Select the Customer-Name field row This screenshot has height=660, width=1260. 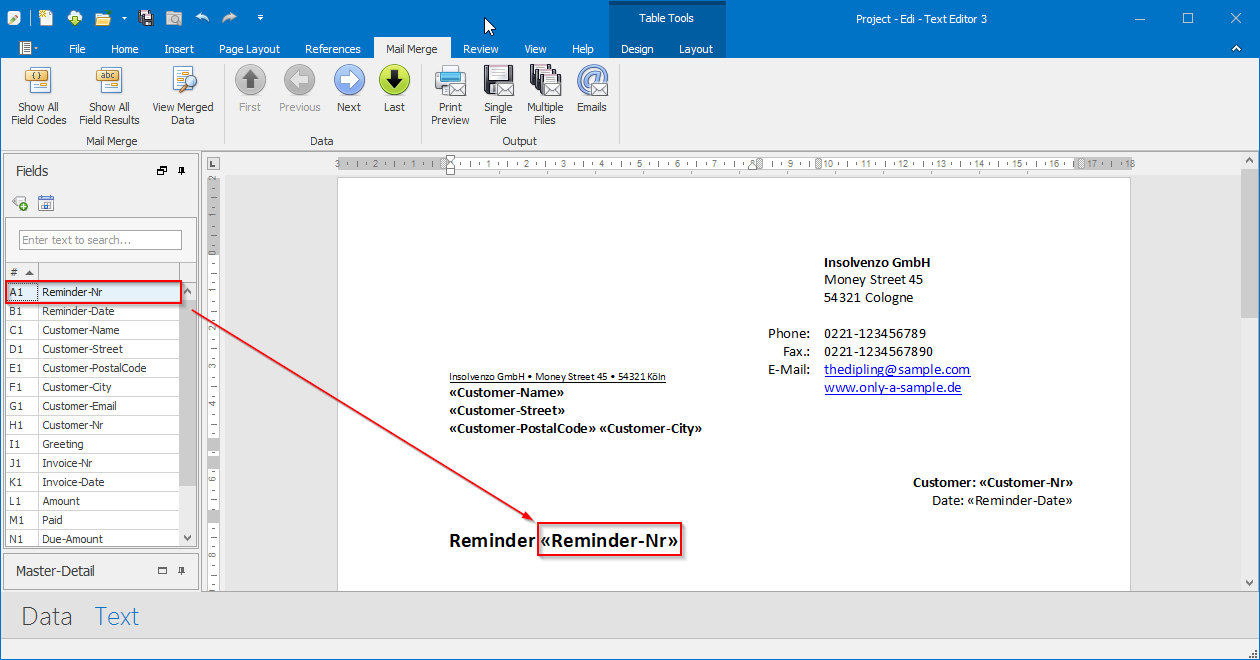click(92, 330)
